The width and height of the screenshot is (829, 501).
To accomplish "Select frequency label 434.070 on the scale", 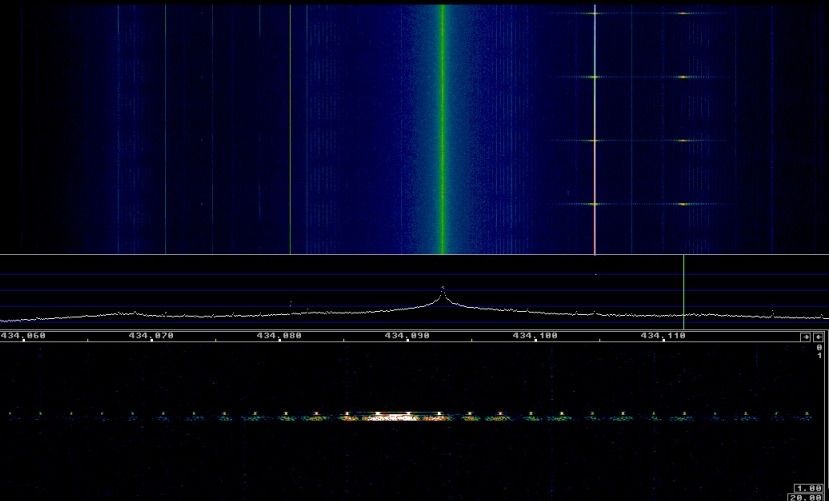I will click(151, 336).
